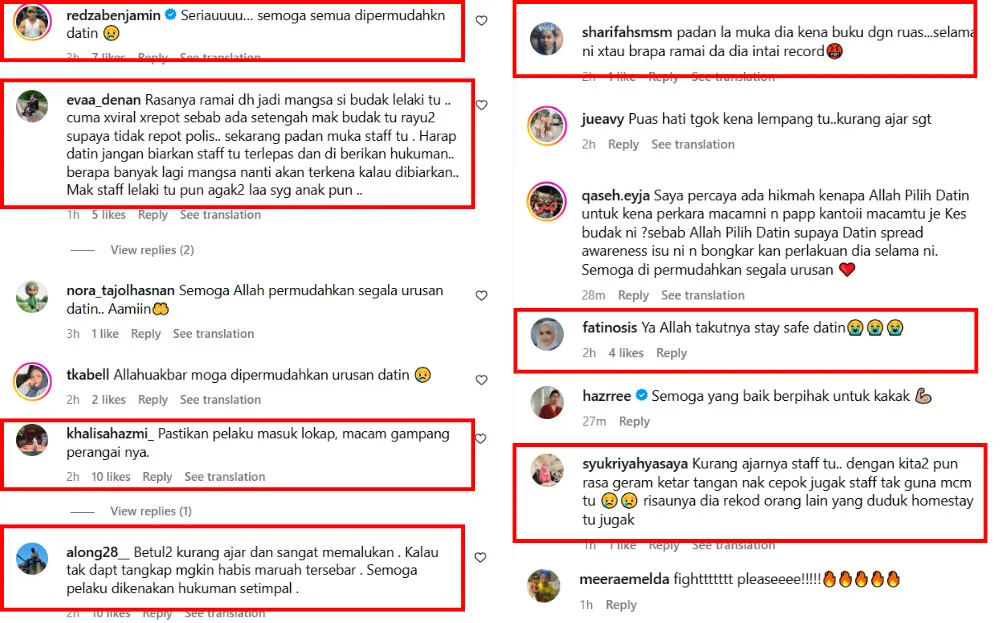This screenshot has width=1000, height=623.
Task: Like khalisahazmi_'s comment heart icon
Action: click(x=481, y=438)
